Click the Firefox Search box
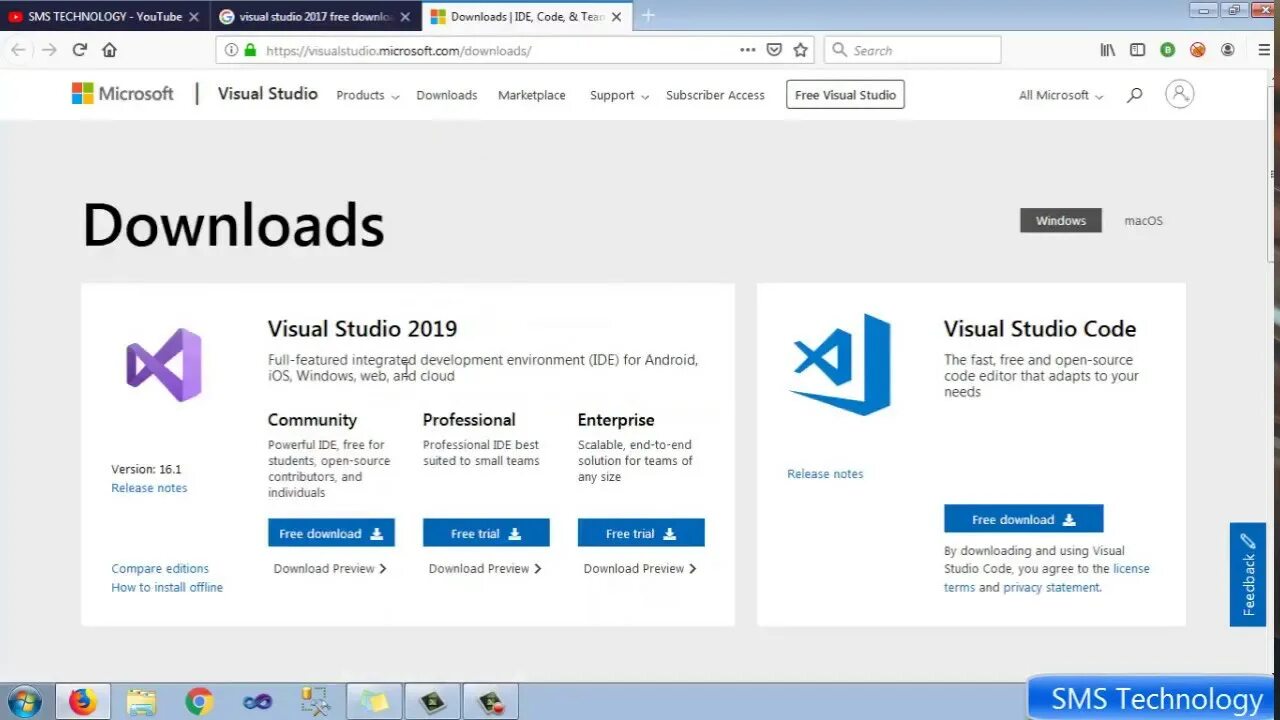 (912, 50)
